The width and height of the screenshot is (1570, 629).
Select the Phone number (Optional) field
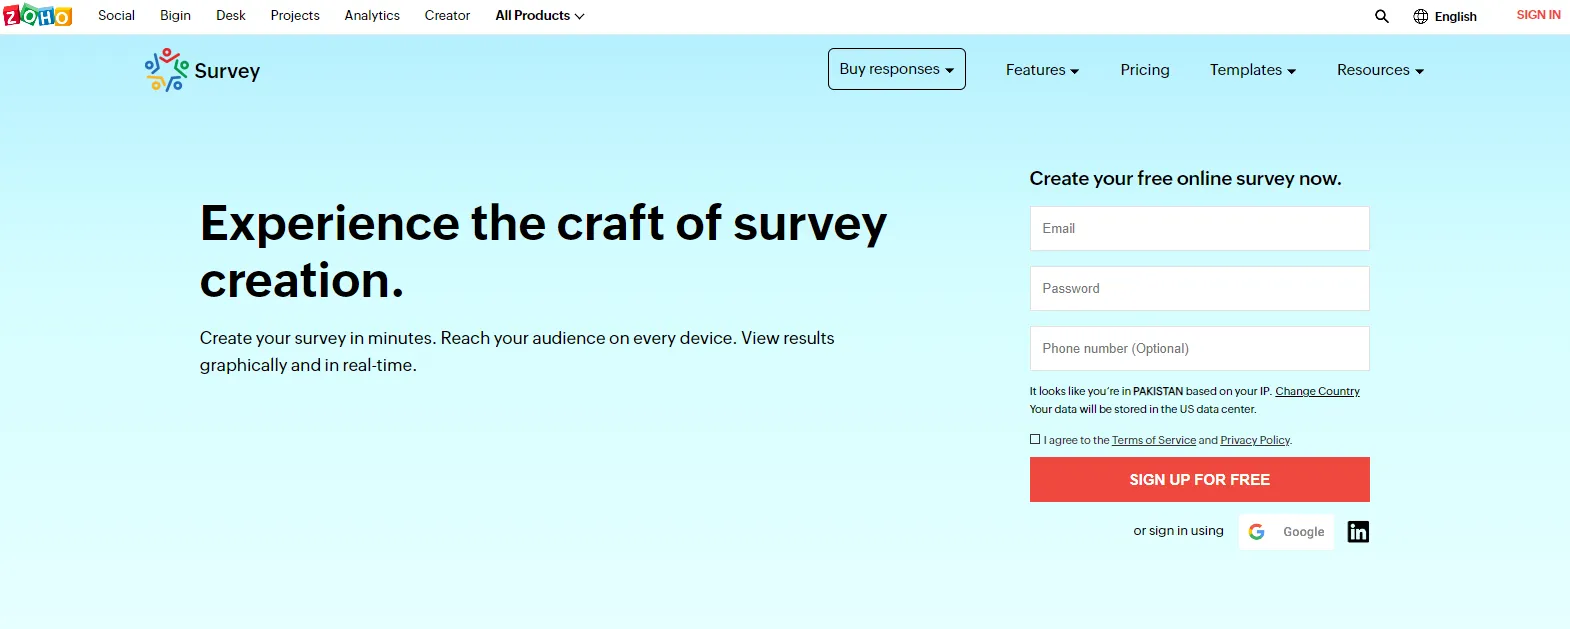click(x=1200, y=348)
